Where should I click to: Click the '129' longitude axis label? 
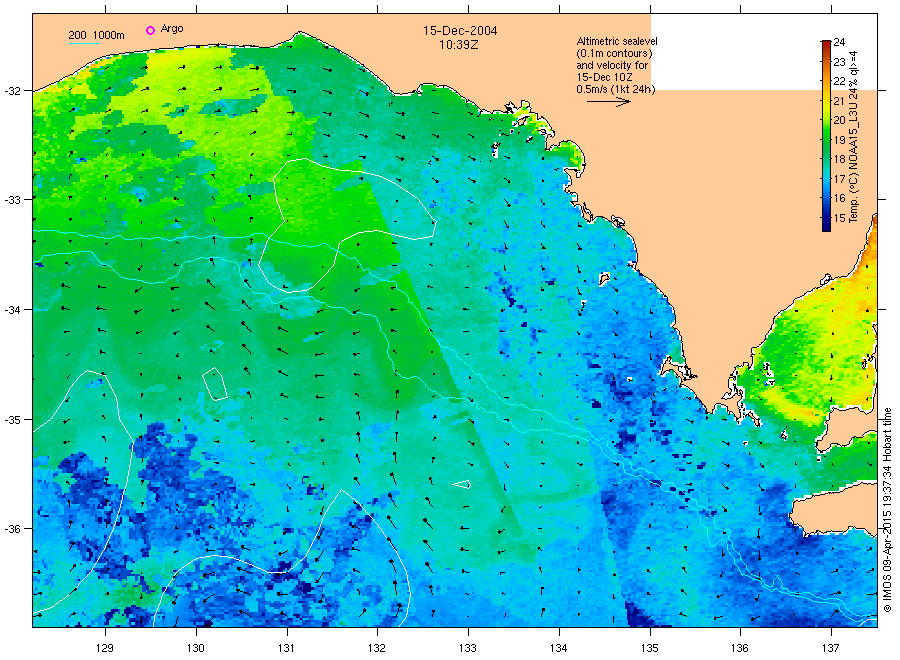pyautogui.click(x=105, y=648)
